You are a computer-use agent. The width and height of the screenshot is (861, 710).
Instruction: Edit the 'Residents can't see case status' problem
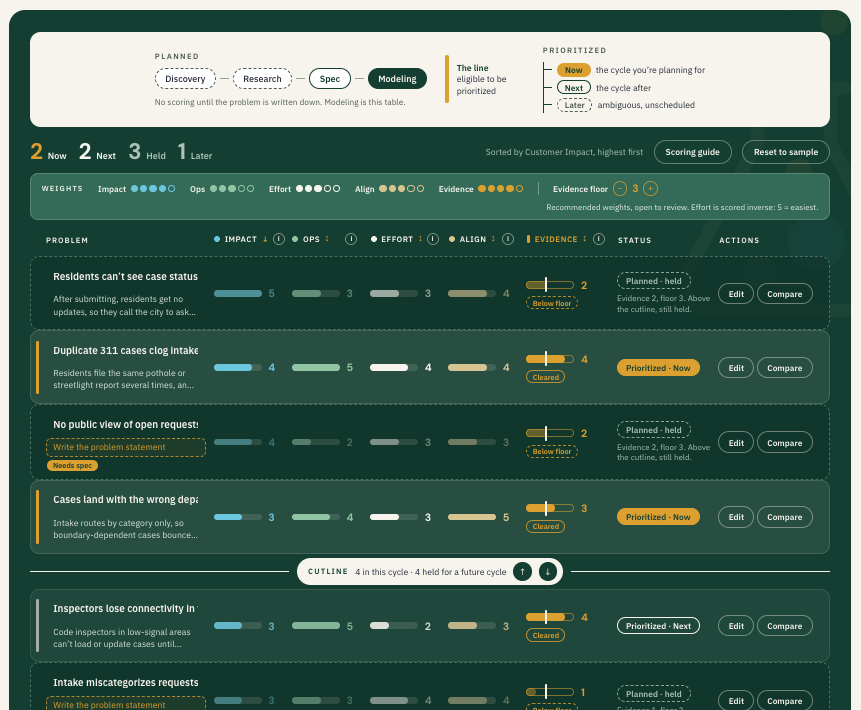(x=736, y=294)
